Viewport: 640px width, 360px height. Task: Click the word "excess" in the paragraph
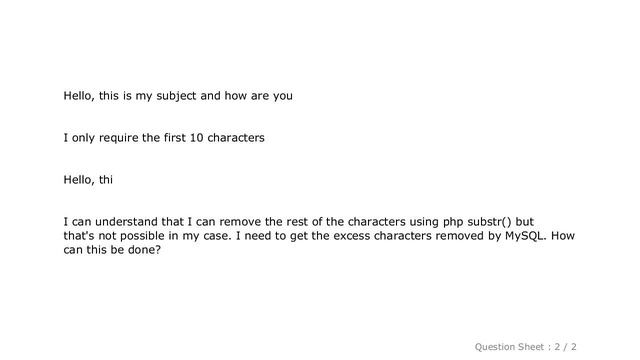(x=351, y=236)
